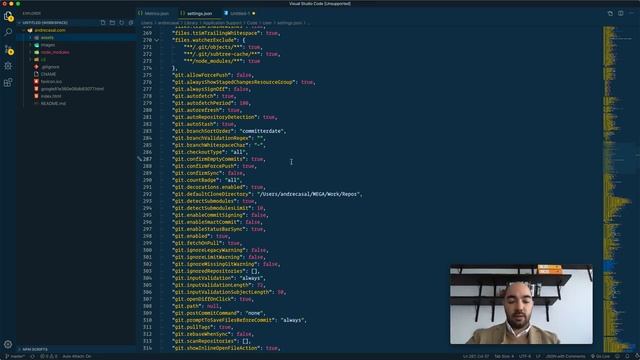This screenshot has width=640, height=360.
Task: Change the UTF-8 encoding in status bar
Action: click(524, 356)
